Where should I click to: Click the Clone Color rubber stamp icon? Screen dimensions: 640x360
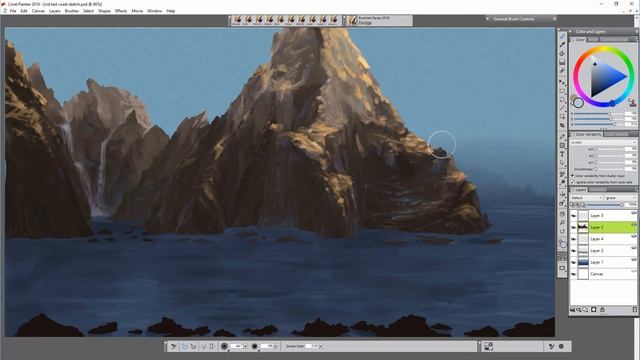coord(632,102)
